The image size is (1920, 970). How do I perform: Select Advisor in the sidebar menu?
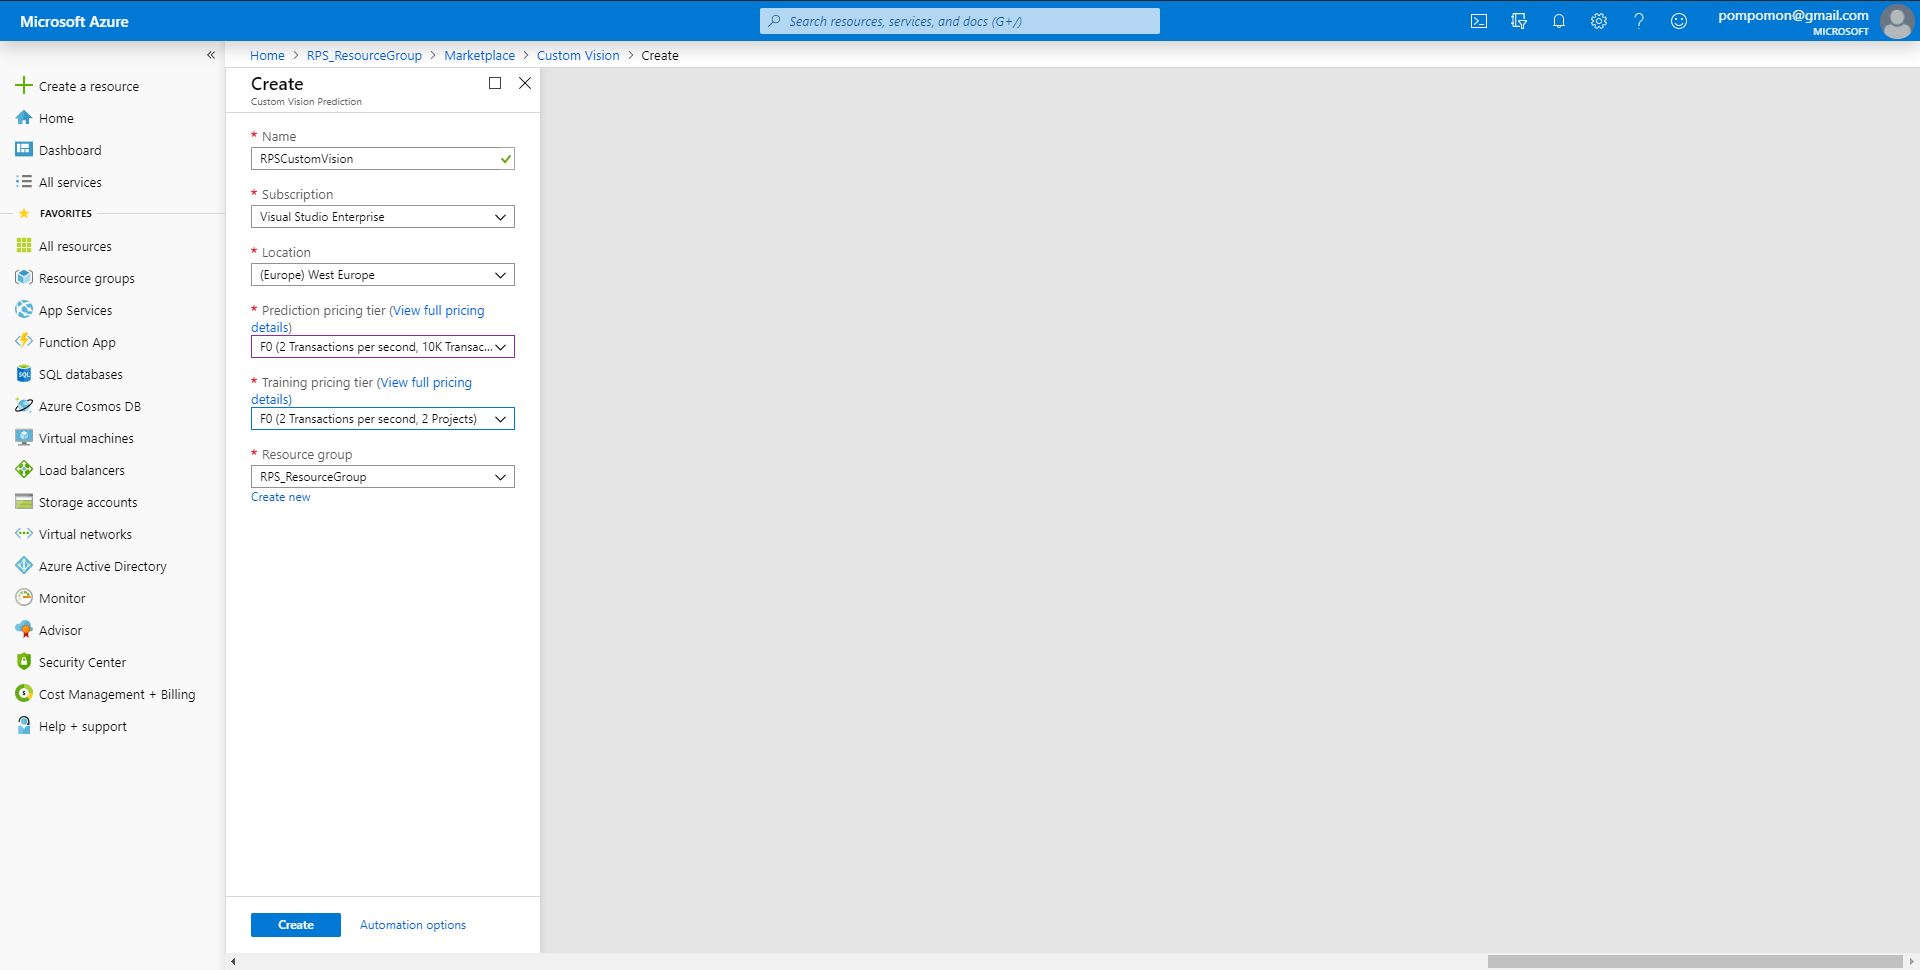[60, 630]
